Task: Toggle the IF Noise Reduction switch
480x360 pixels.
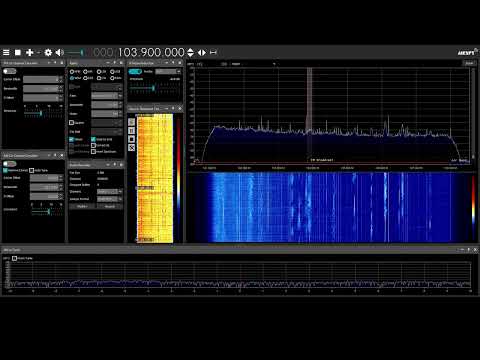Action: coord(135,71)
